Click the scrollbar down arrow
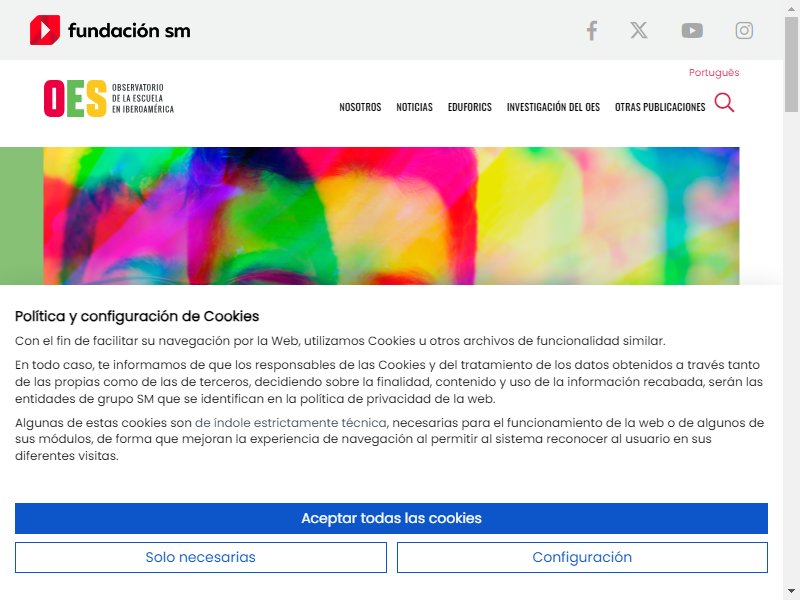The height and width of the screenshot is (600, 800). point(791,592)
